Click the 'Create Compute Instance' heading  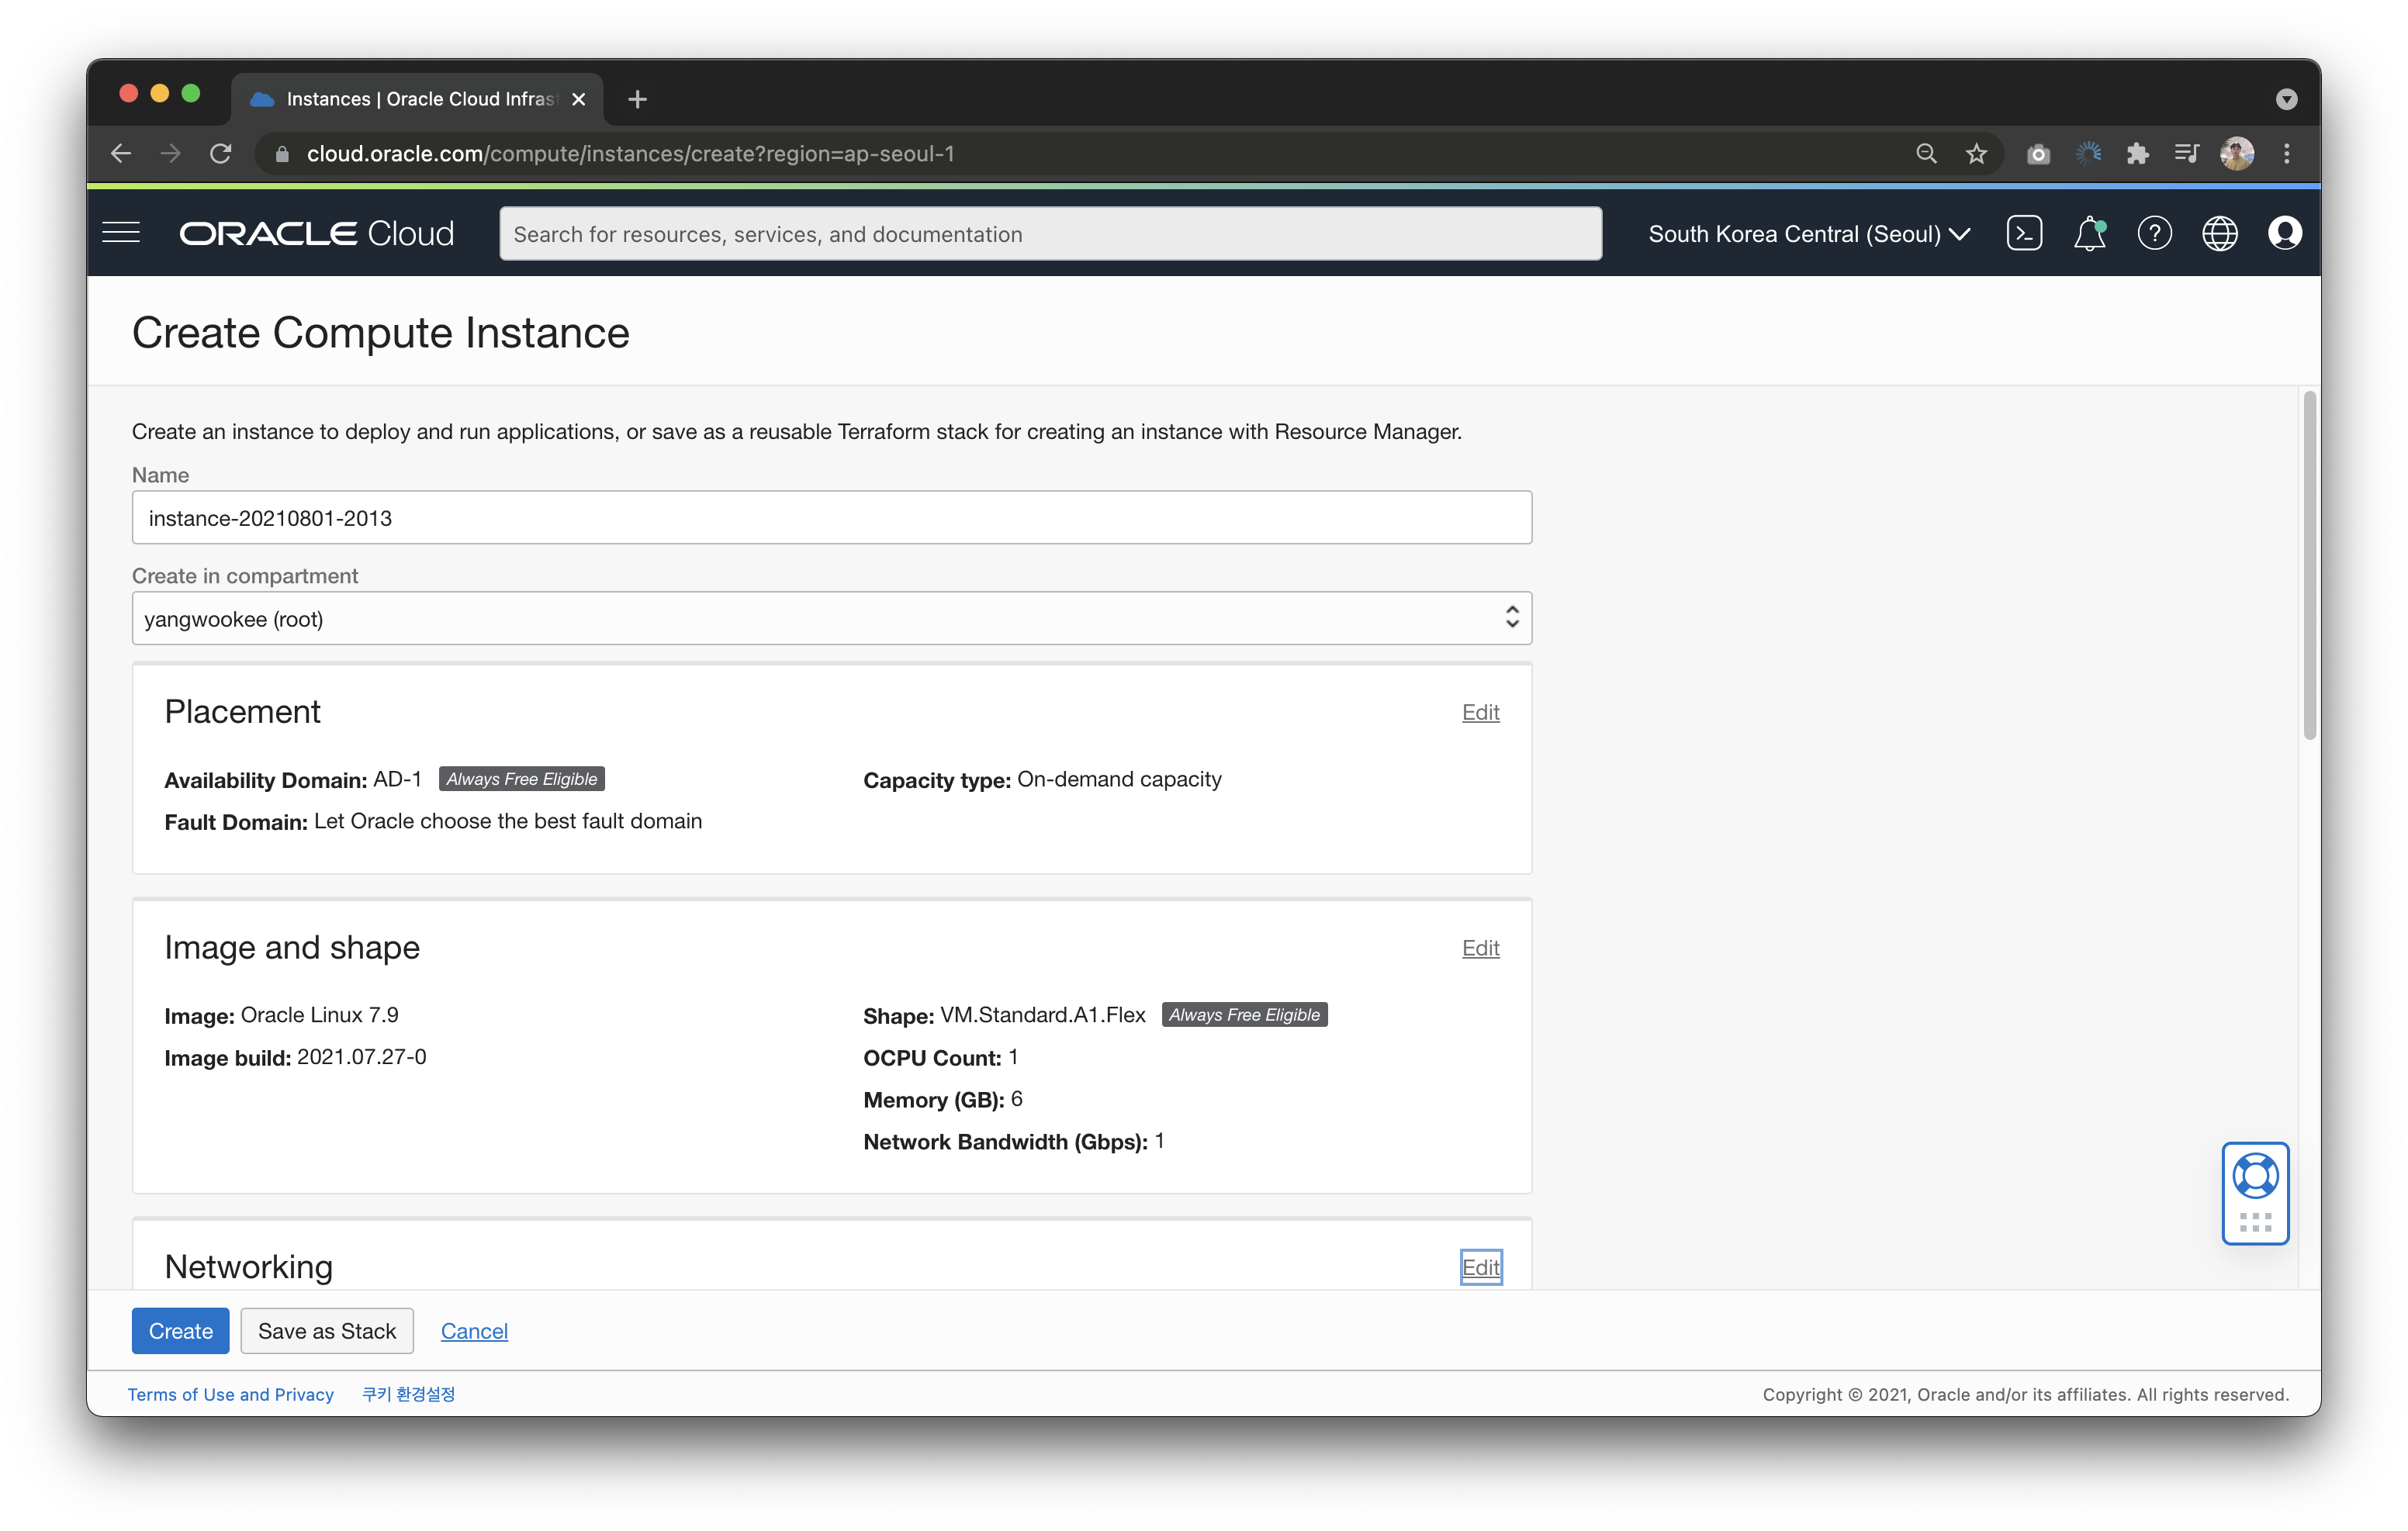pos(381,332)
